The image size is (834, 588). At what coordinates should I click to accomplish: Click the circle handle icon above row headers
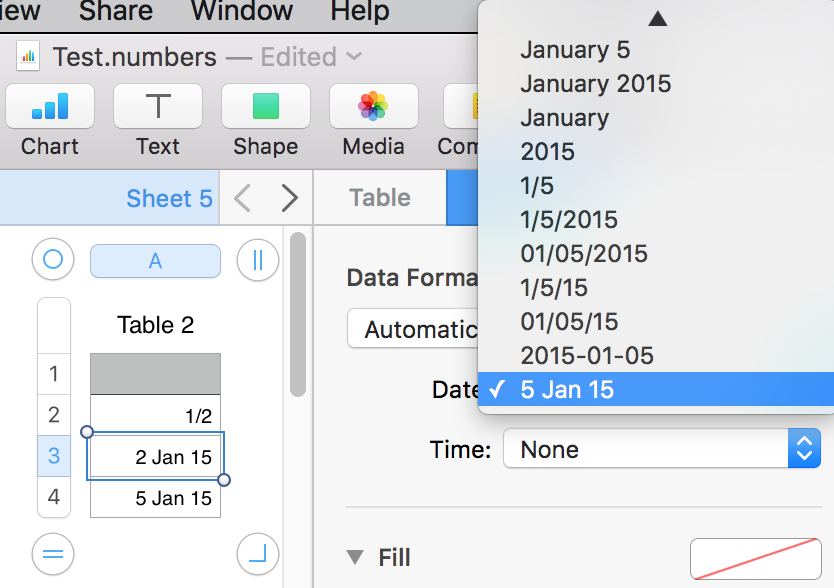pos(52,260)
